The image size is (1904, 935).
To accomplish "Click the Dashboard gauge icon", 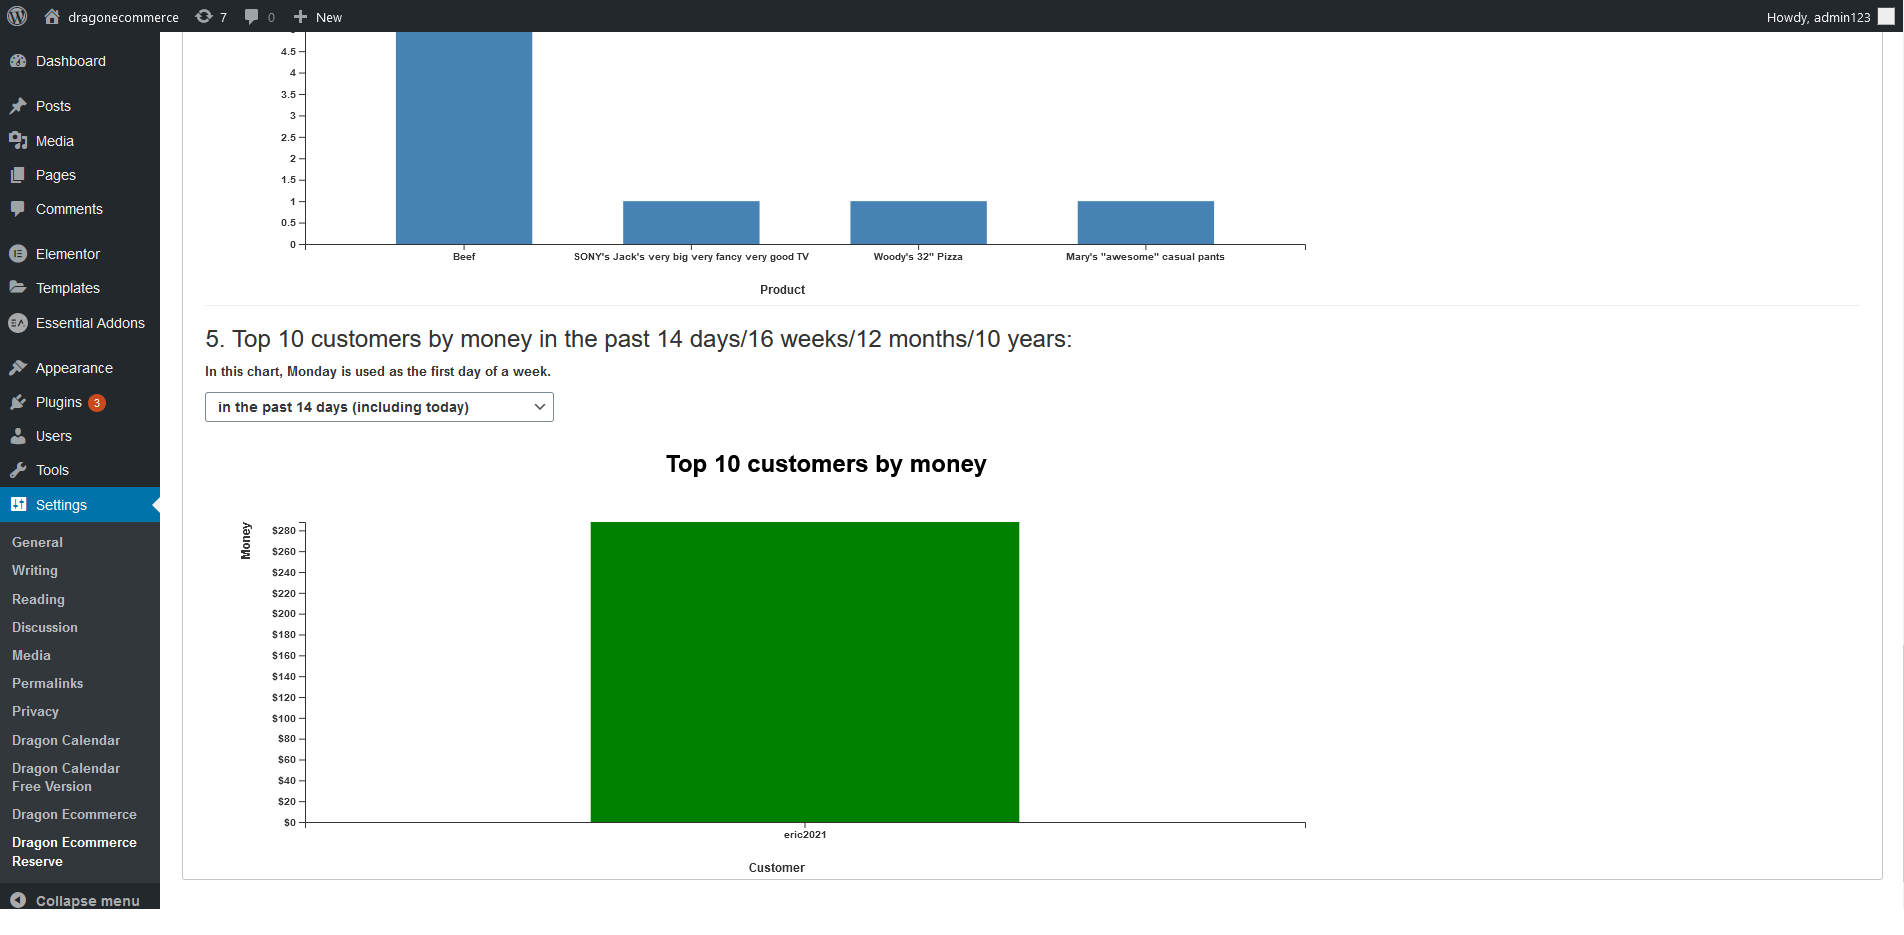I will pos(18,61).
